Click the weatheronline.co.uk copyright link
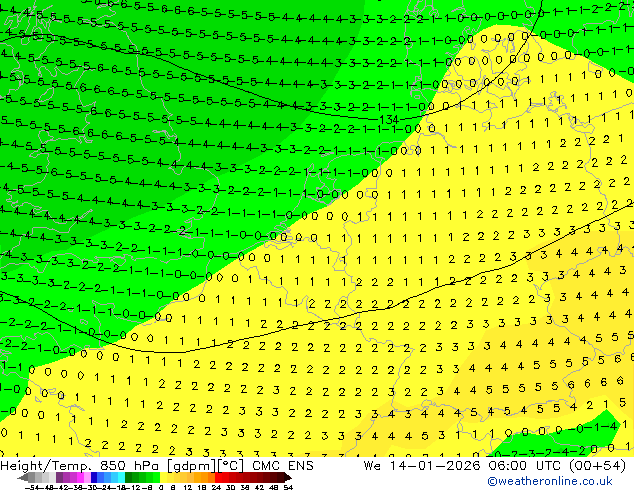This screenshot has height=490, width=634. click(550, 481)
